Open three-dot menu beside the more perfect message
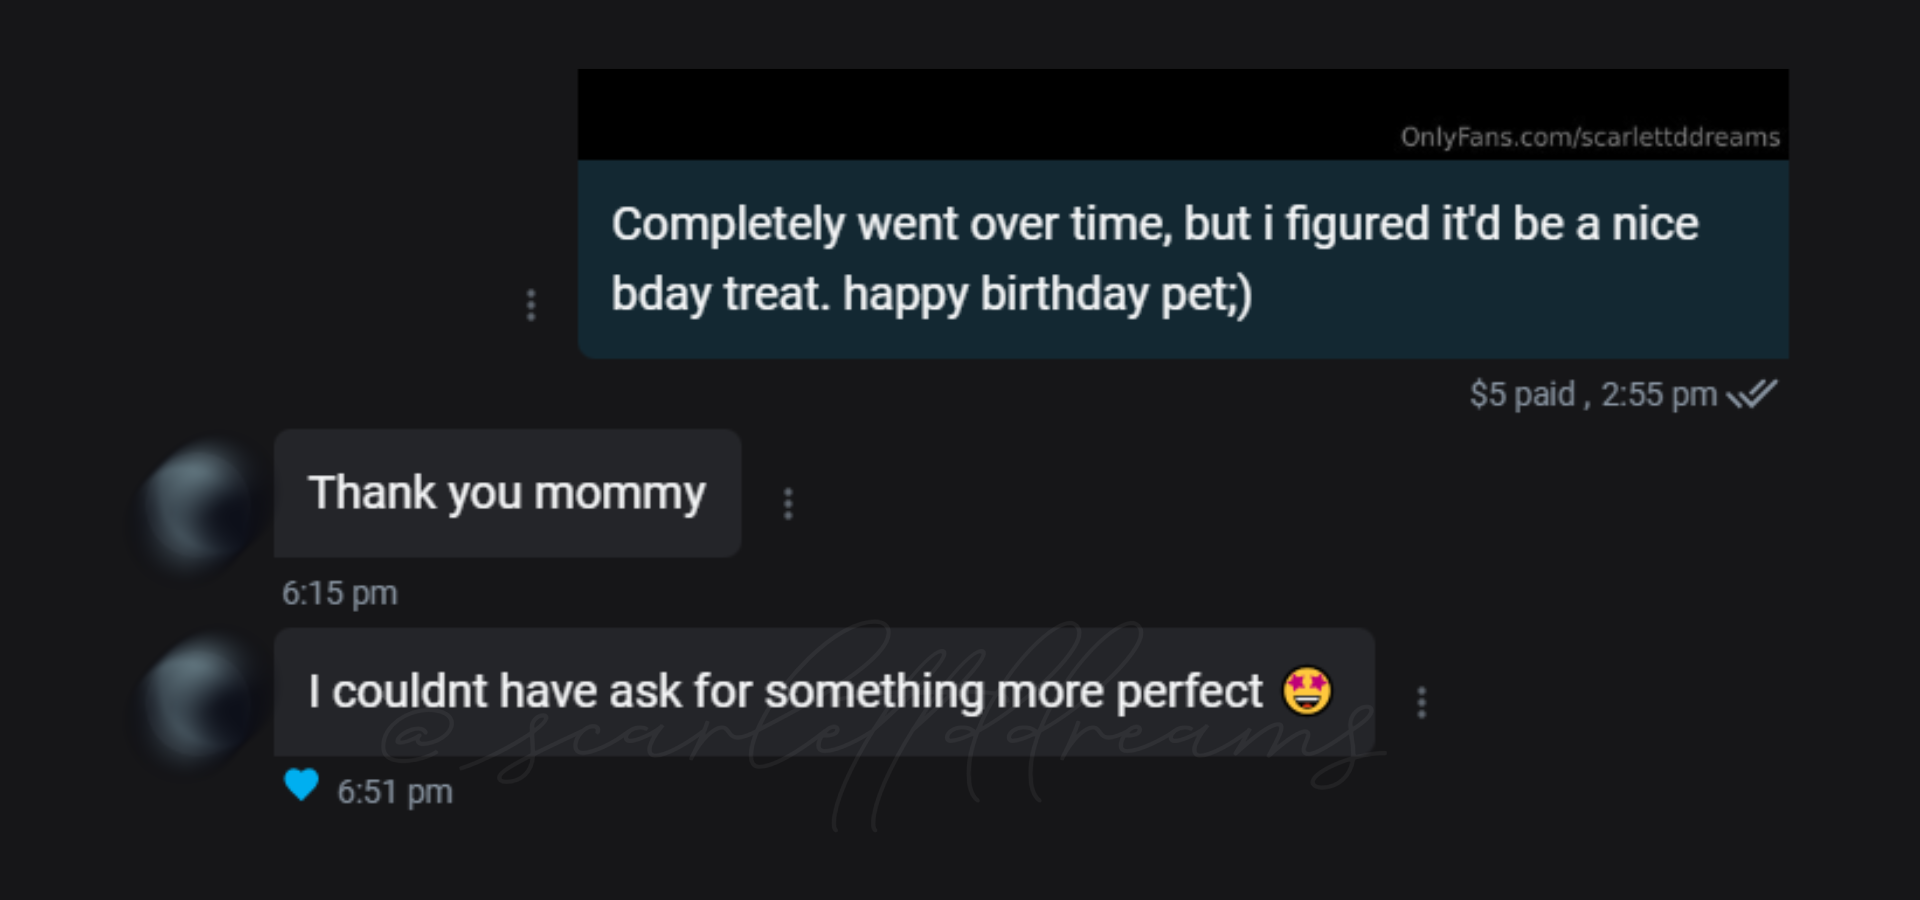The image size is (1920, 900). click(x=1421, y=702)
